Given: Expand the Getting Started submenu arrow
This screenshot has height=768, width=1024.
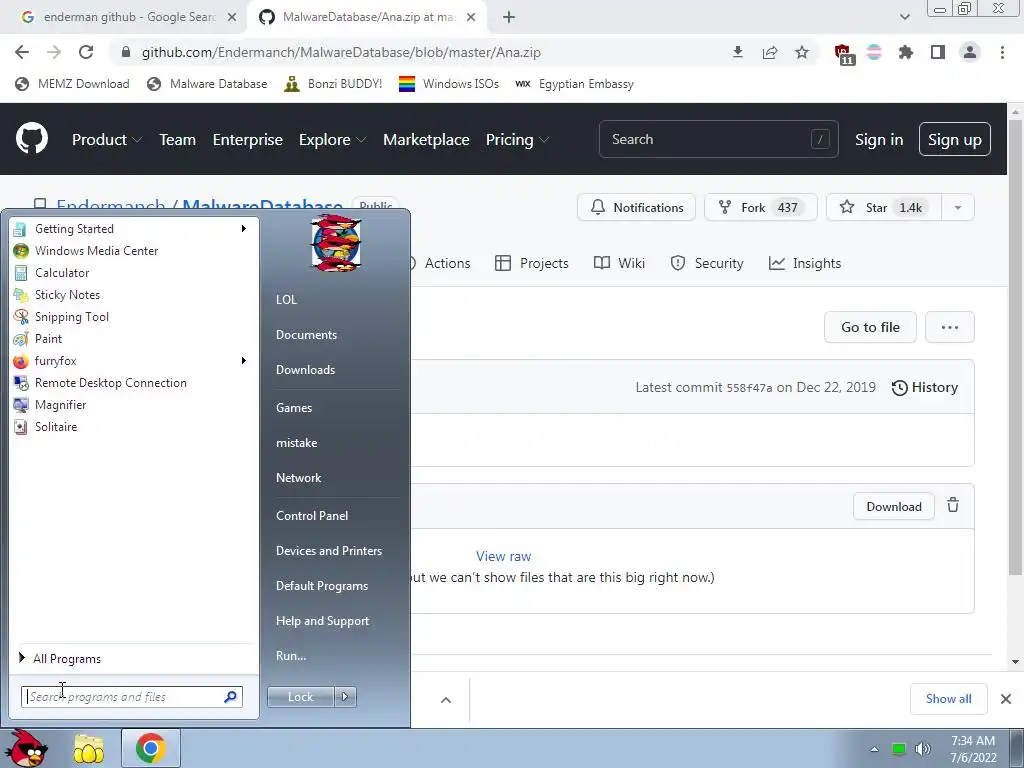Looking at the screenshot, I should point(244,229).
